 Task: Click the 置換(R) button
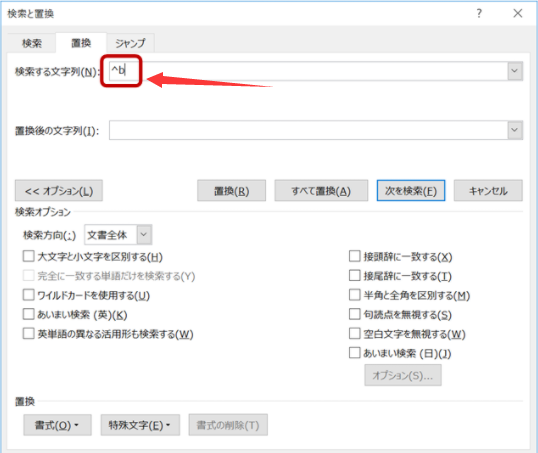(231, 191)
